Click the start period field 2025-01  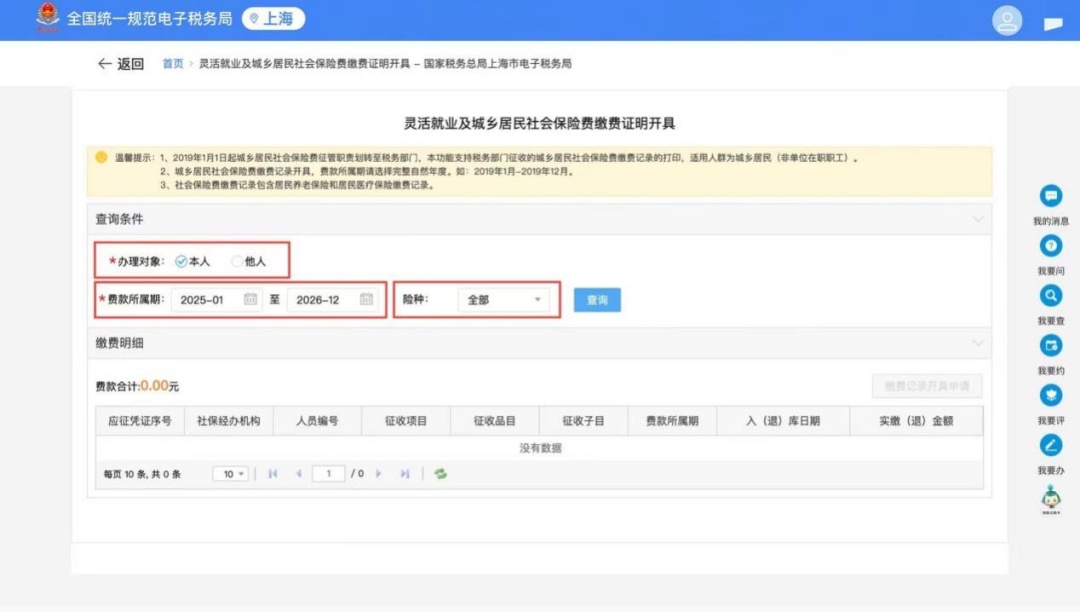coord(207,300)
